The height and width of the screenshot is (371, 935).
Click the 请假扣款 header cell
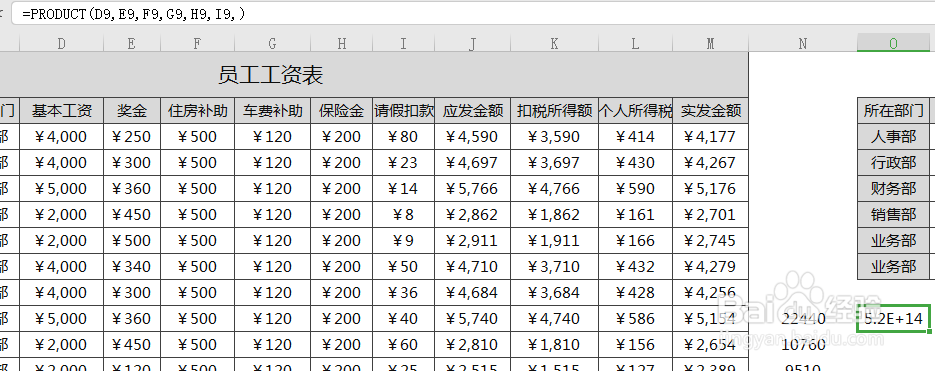pos(404,110)
